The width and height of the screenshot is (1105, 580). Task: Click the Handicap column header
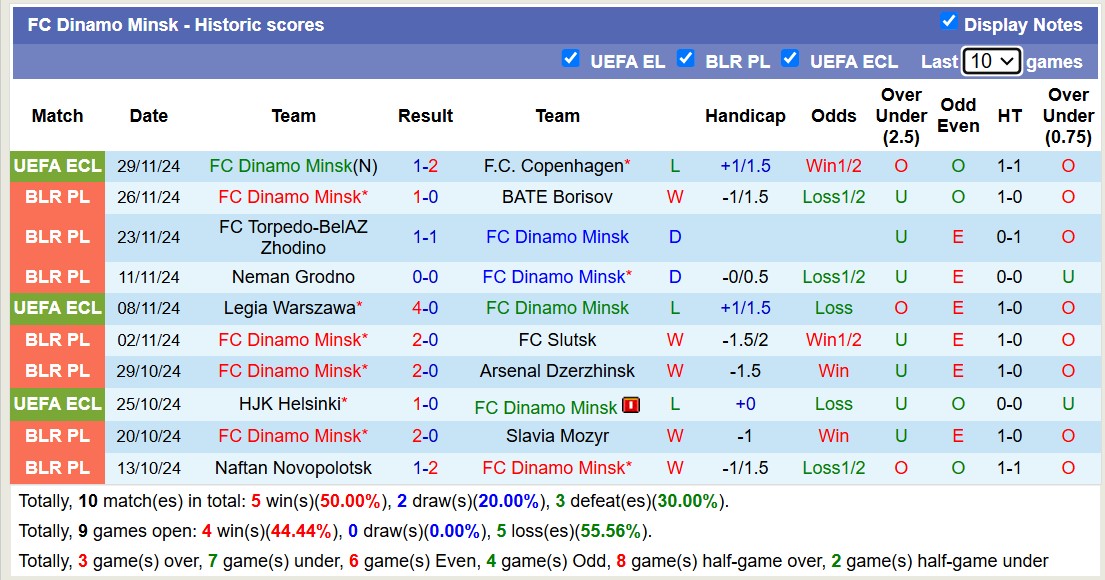point(745,116)
